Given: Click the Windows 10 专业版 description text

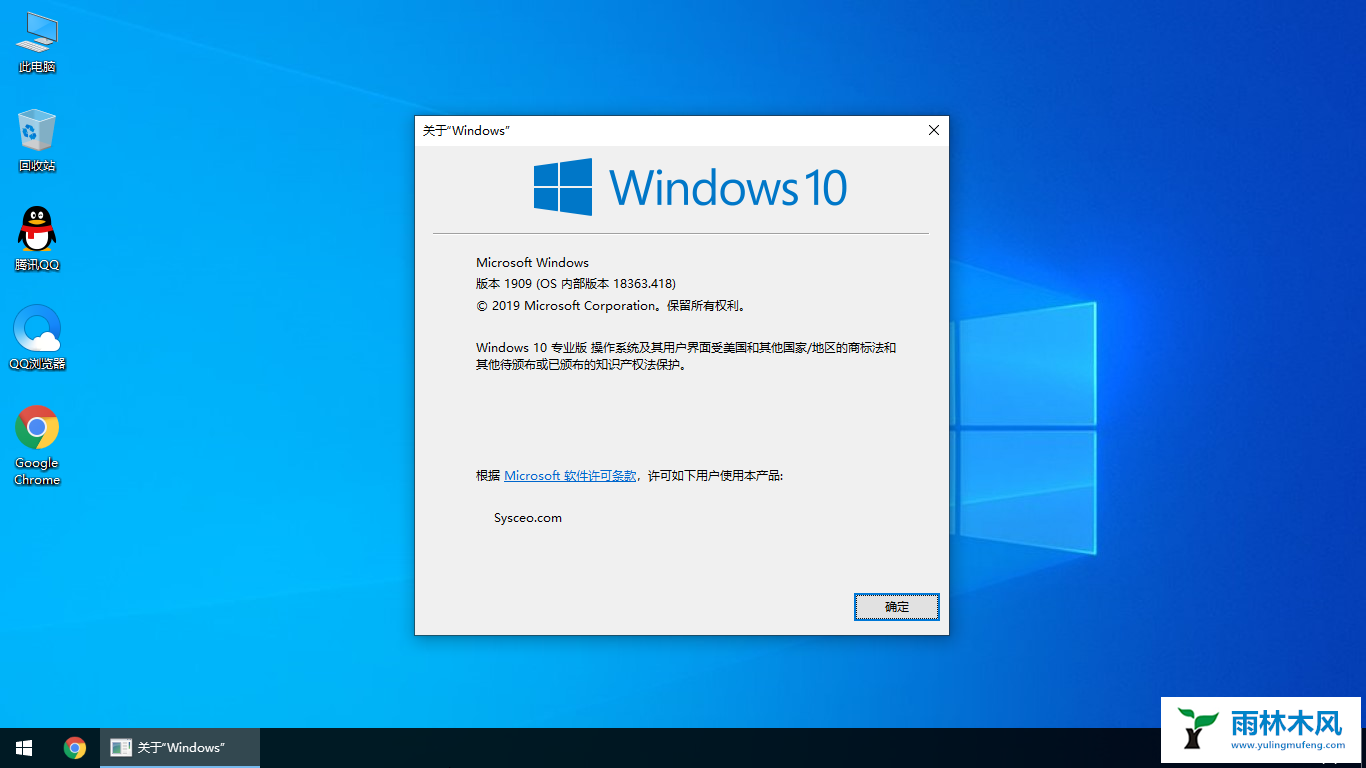Looking at the screenshot, I should click(x=686, y=356).
